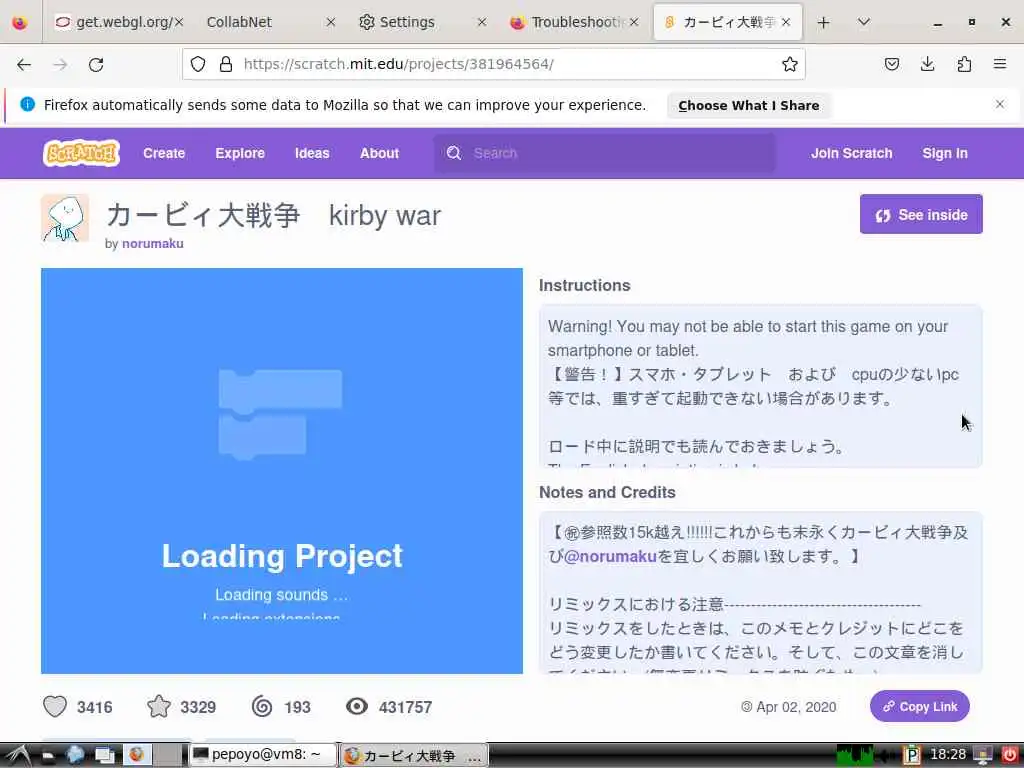Image resolution: width=1024 pixels, height=768 pixels.
Task: Close the CollabNet tab
Action: click(x=330, y=22)
